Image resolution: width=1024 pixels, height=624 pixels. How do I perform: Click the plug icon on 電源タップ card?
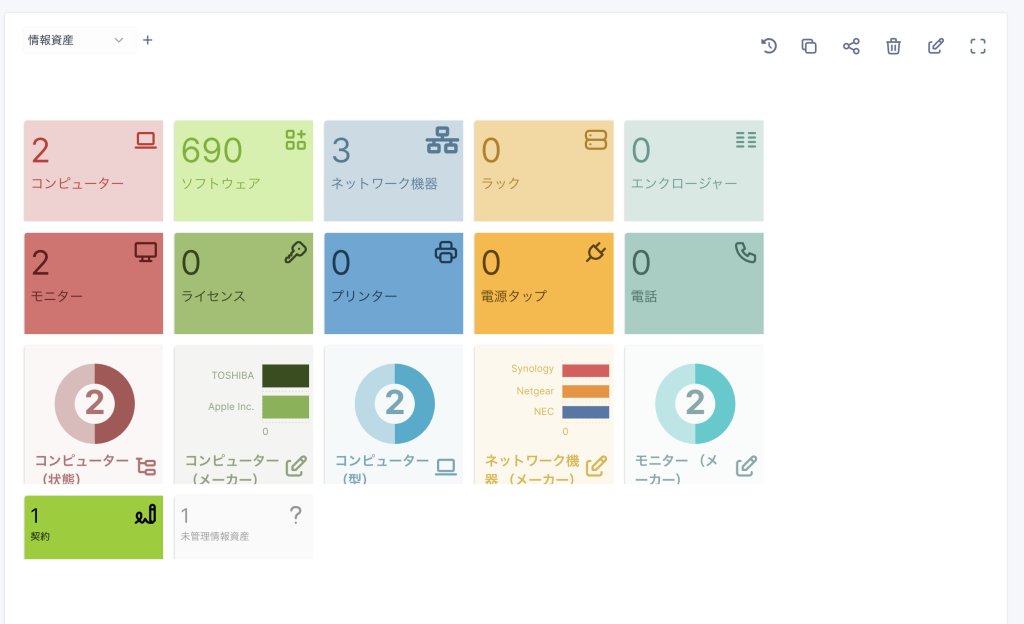click(596, 253)
